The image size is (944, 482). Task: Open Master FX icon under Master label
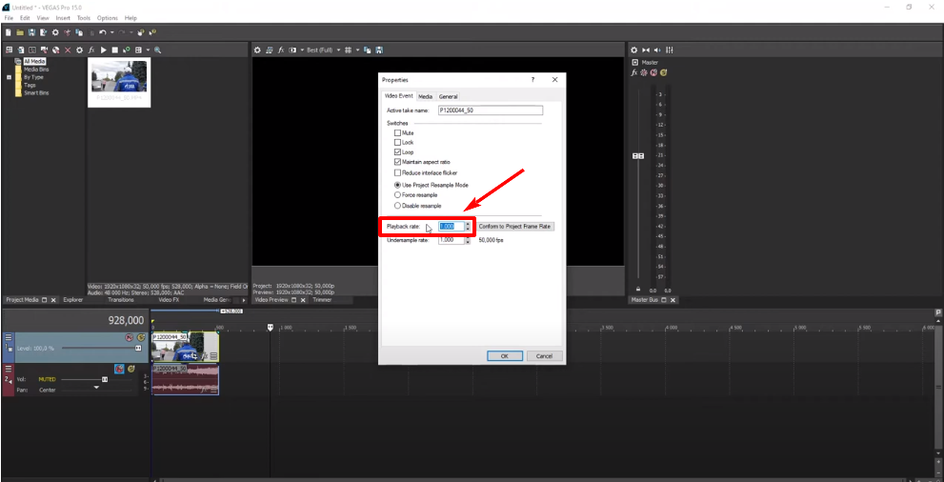634,73
